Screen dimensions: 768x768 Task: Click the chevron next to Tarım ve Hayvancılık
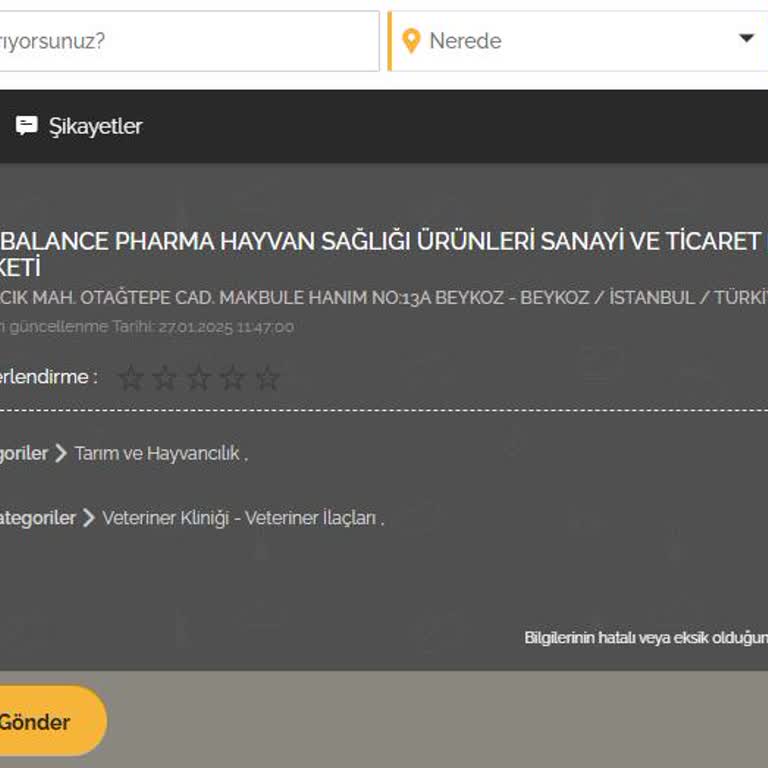(x=61, y=453)
